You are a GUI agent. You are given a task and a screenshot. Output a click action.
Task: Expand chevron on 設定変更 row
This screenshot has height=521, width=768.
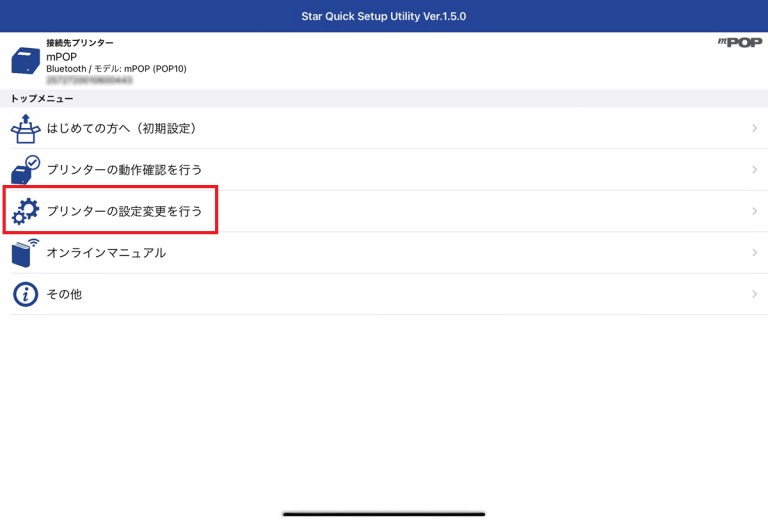(x=754, y=211)
